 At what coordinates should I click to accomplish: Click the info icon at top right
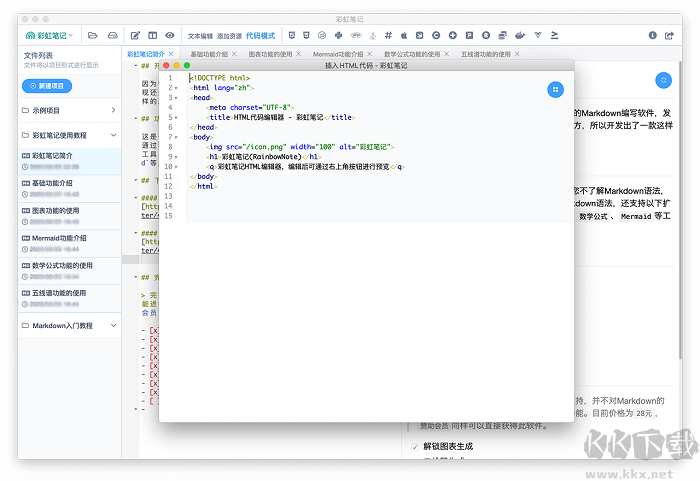(654, 35)
